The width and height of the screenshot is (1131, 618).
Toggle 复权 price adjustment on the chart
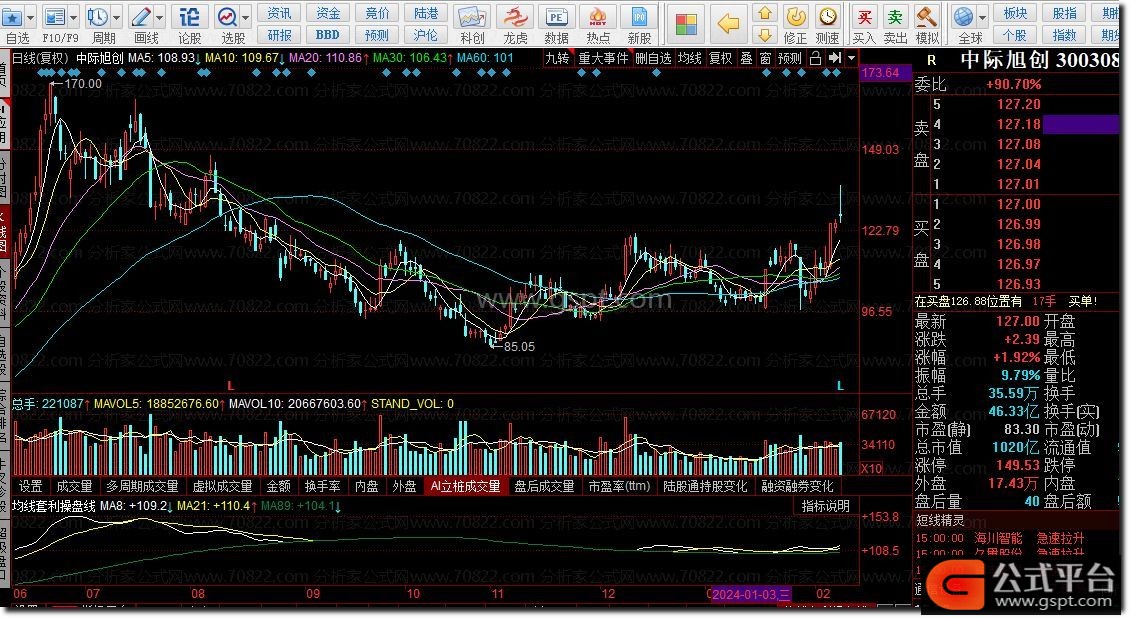click(x=721, y=58)
